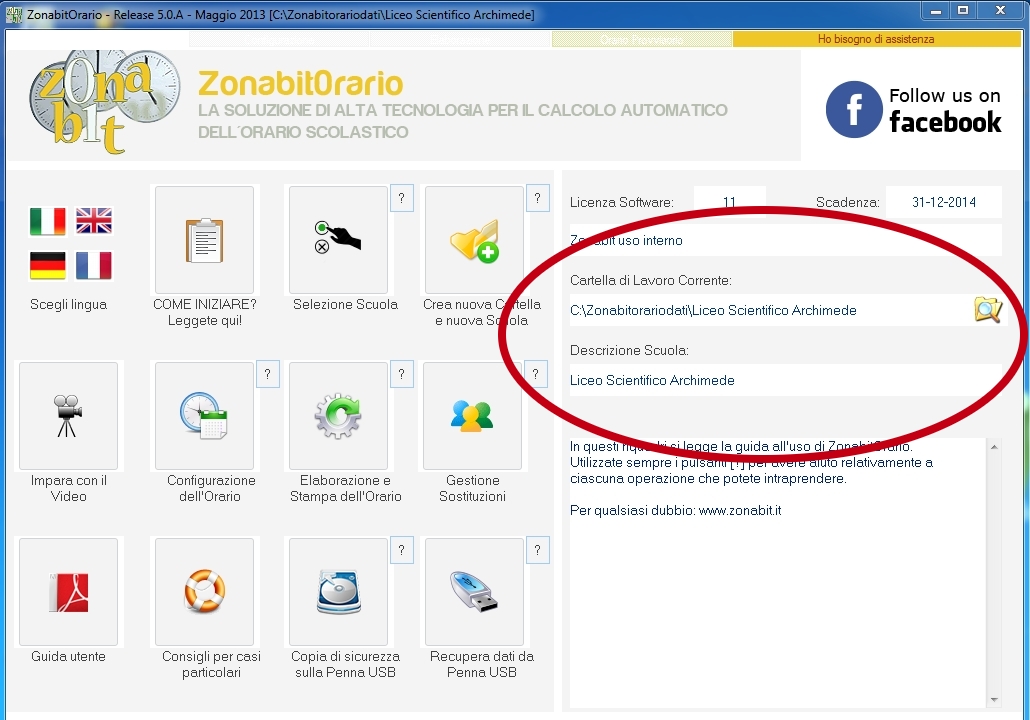Click the guide text scrollbar down arrow

click(x=994, y=700)
